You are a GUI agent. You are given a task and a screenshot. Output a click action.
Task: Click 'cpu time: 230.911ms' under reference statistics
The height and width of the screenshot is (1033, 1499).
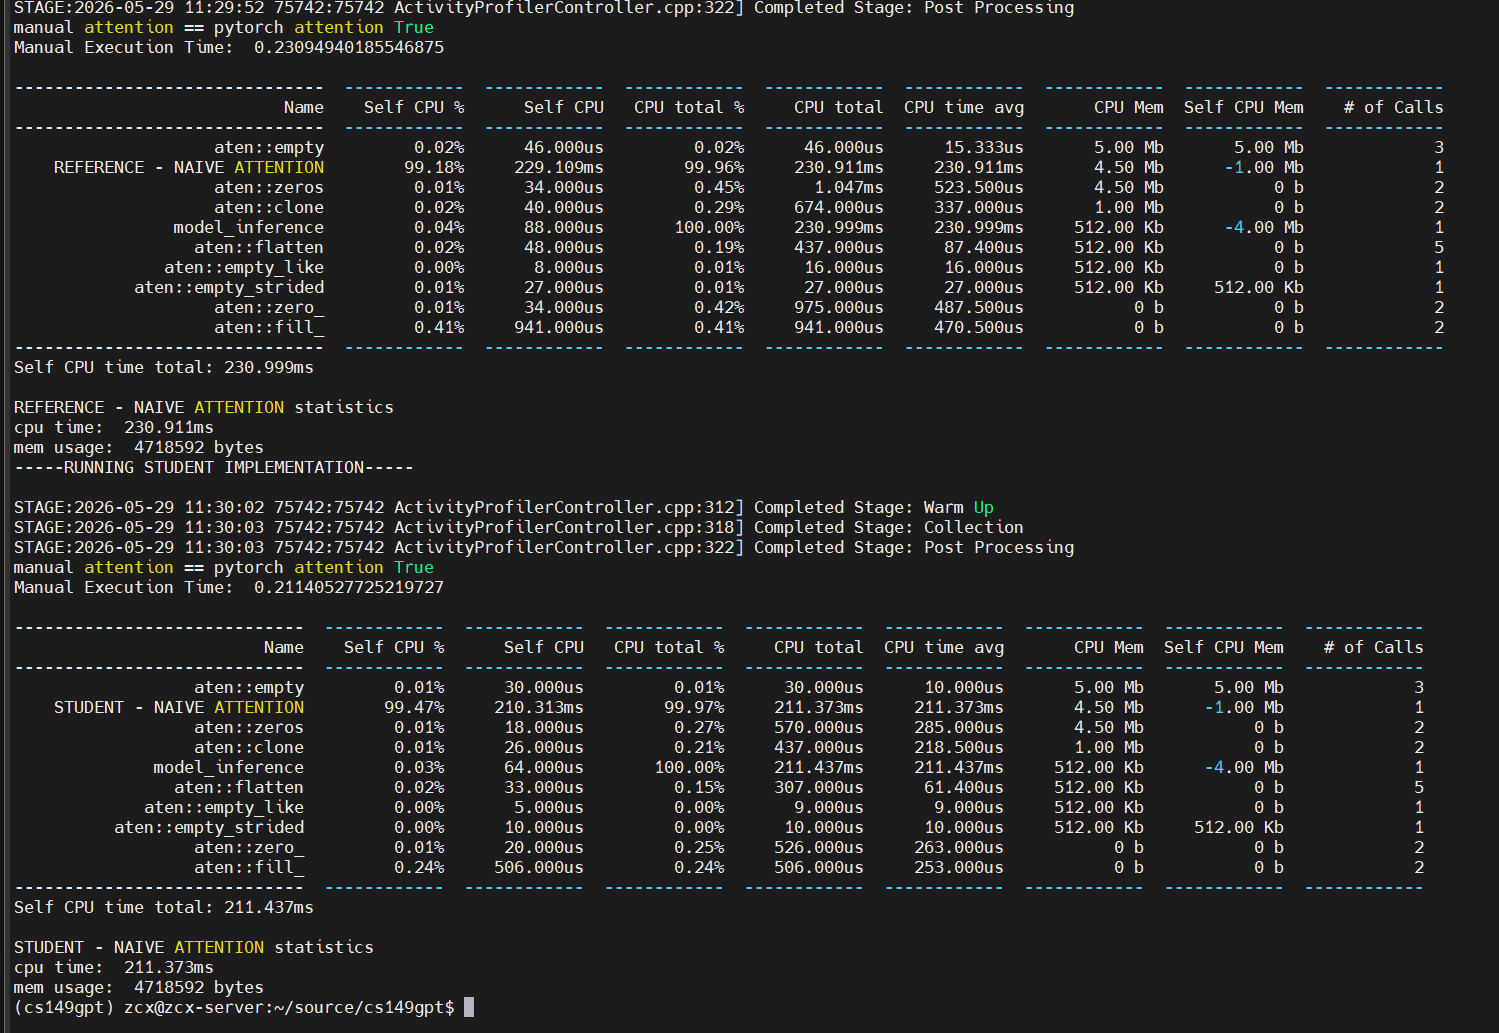pyautogui.click(x=114, y=427)
